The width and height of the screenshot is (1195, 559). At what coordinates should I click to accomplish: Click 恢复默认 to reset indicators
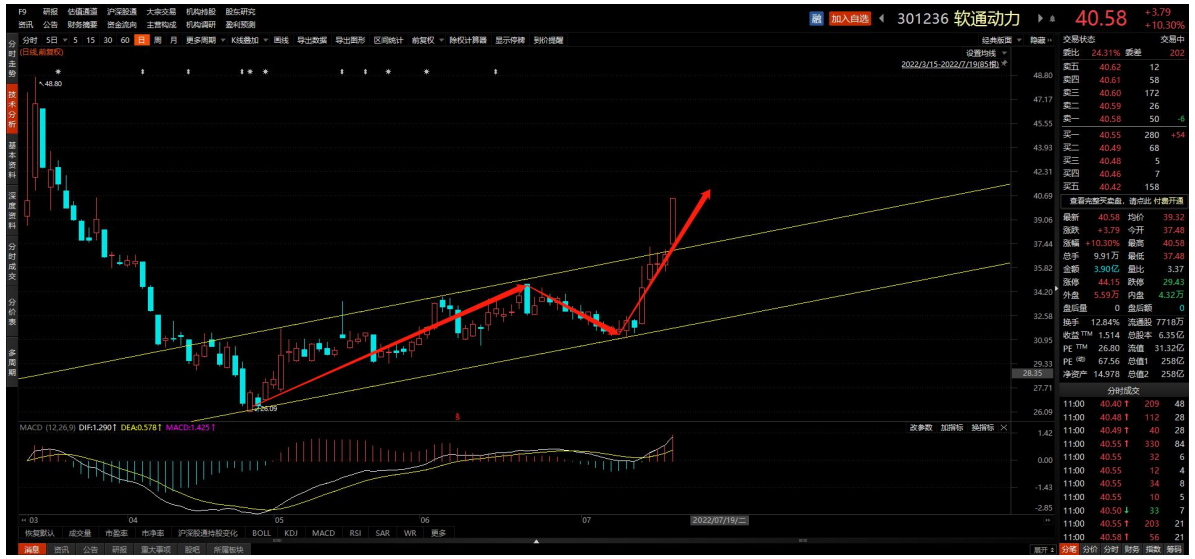[x=40, y=533]
